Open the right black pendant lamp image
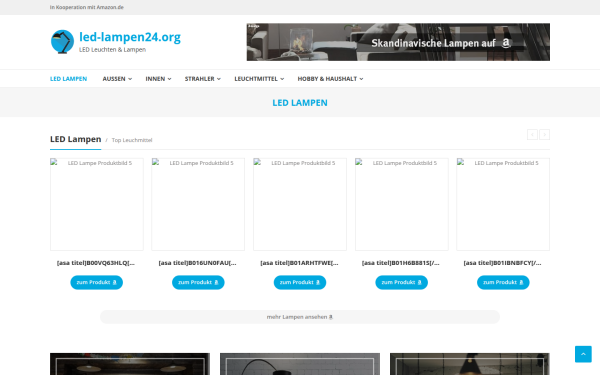The width and height of the screenshot is (600, 375). click(470, 364)
